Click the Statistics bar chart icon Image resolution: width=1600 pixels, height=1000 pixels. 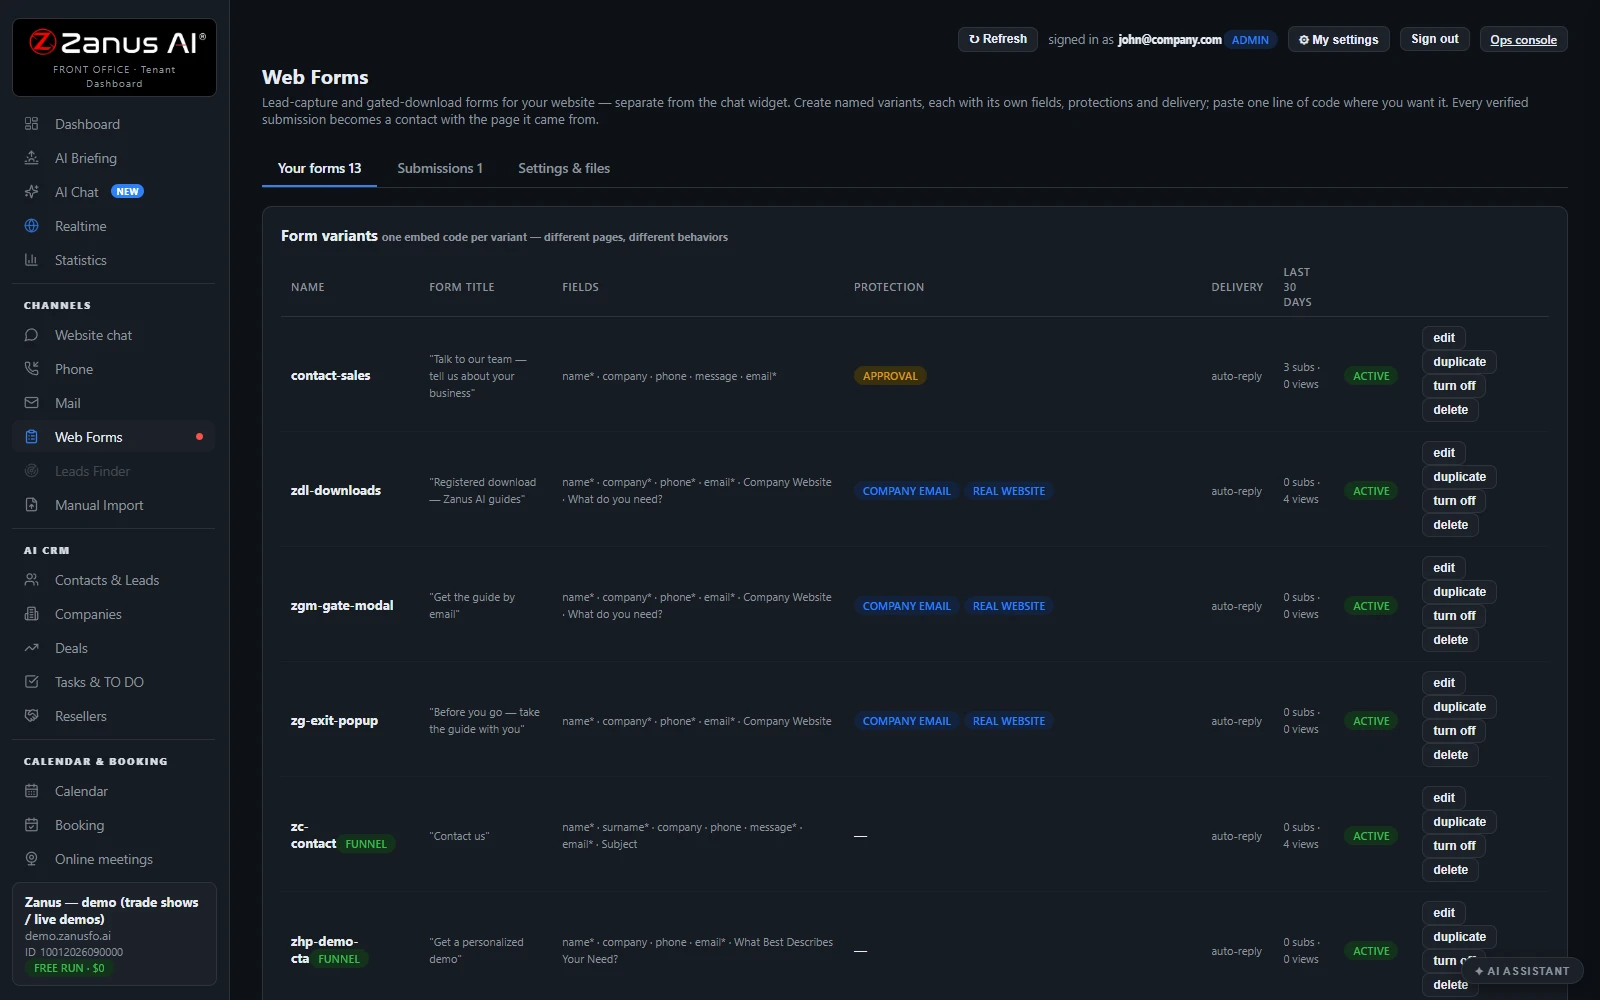click(x=31, y=260)
